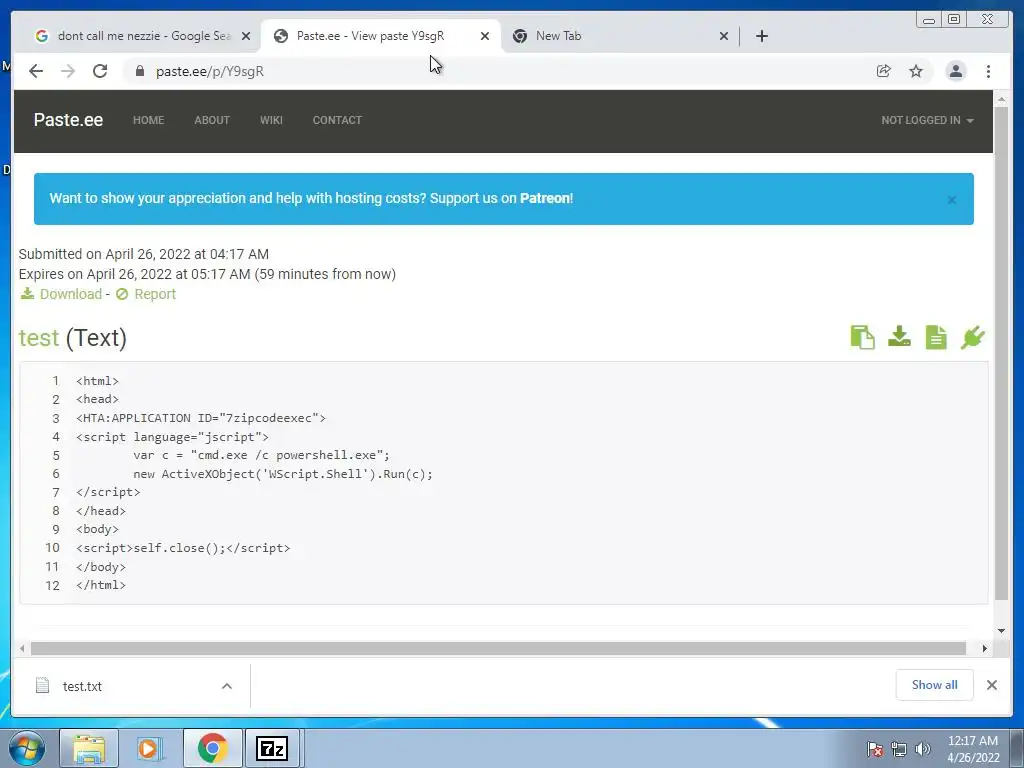Image resolution: width=1024 pixels, height=768 pixels.
Task: View raw paste with the document icon
Action: pos(936,338)
